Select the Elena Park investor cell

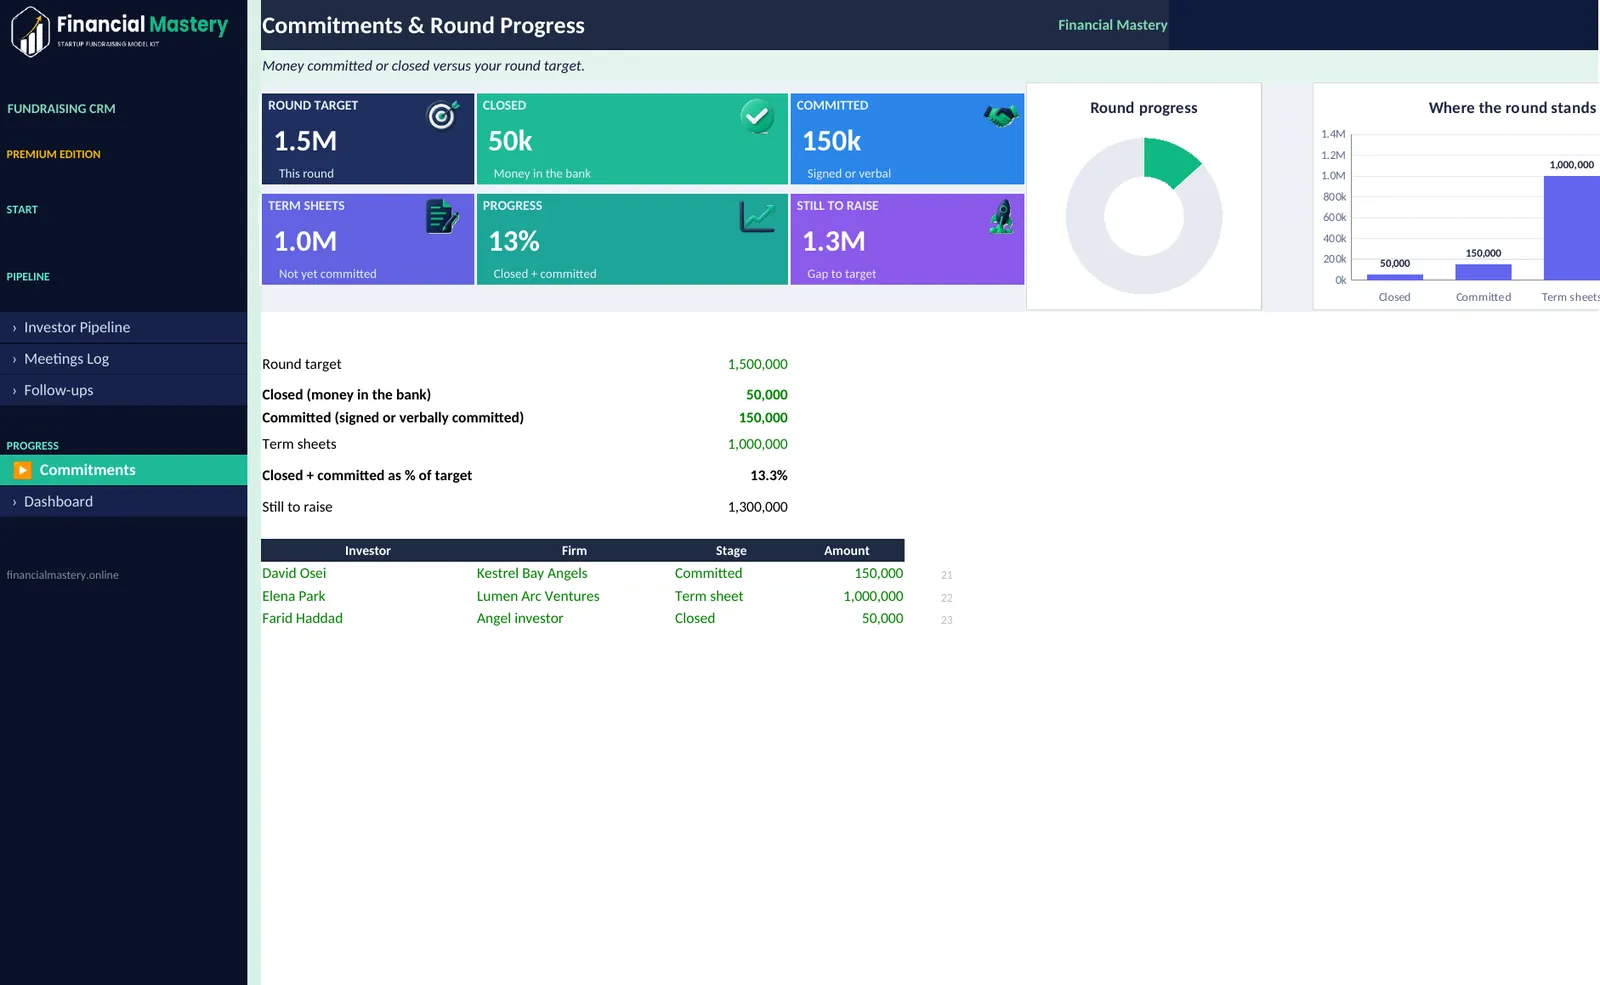pyautogui.click(x=368, y=596)
